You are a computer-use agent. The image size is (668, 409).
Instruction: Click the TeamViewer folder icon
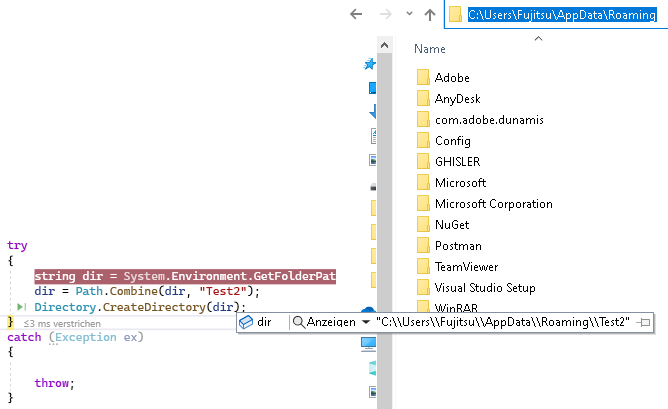coord(423,266)
